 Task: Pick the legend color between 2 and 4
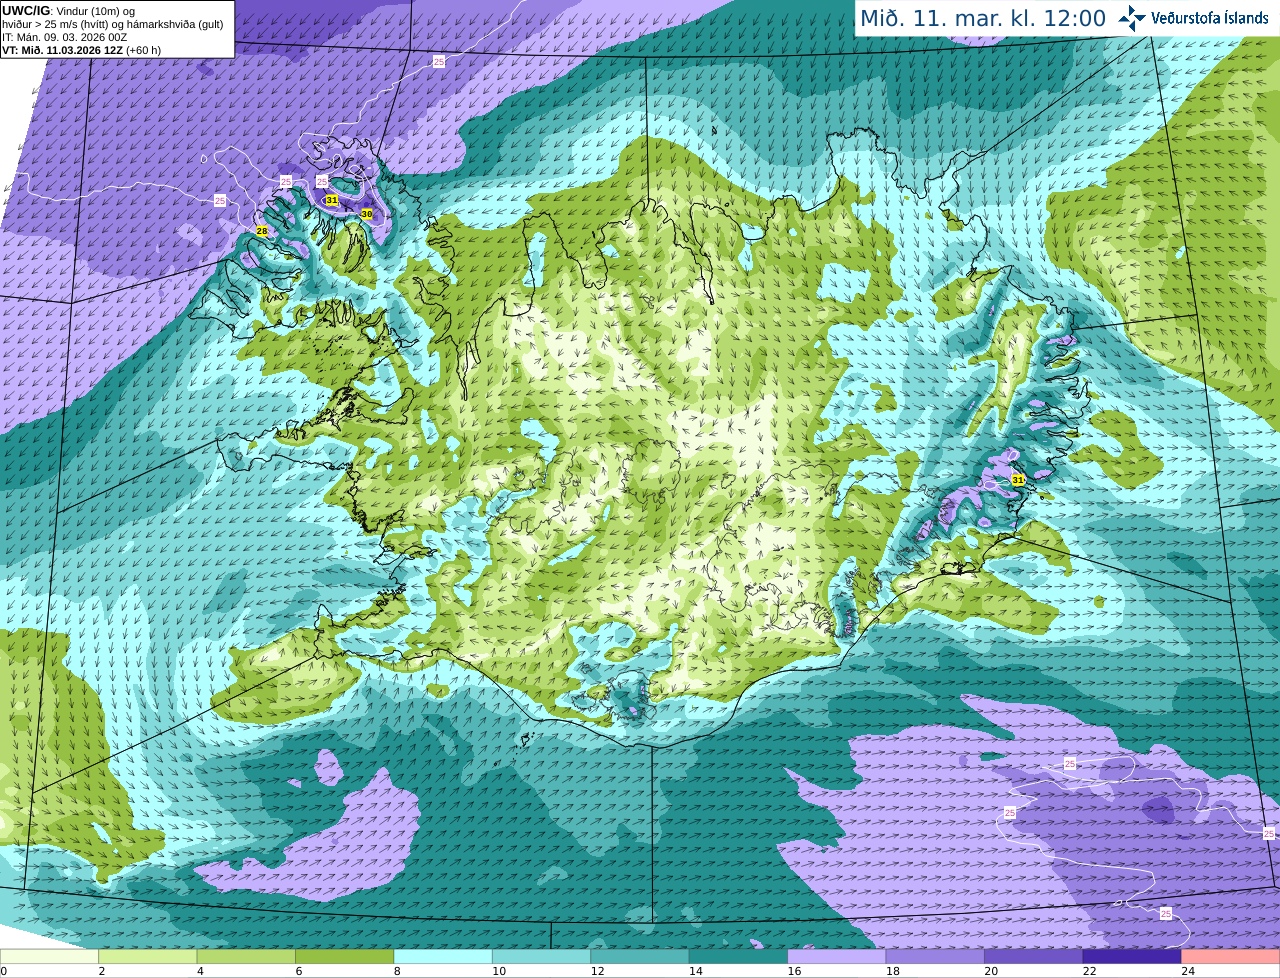(x=148, y=956)
